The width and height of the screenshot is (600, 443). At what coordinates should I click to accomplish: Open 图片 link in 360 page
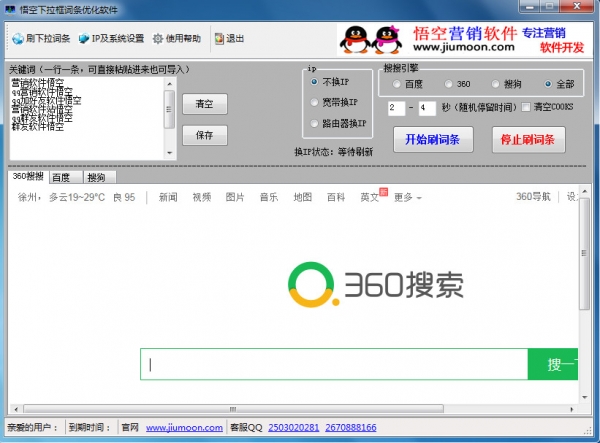click(235, 197)
